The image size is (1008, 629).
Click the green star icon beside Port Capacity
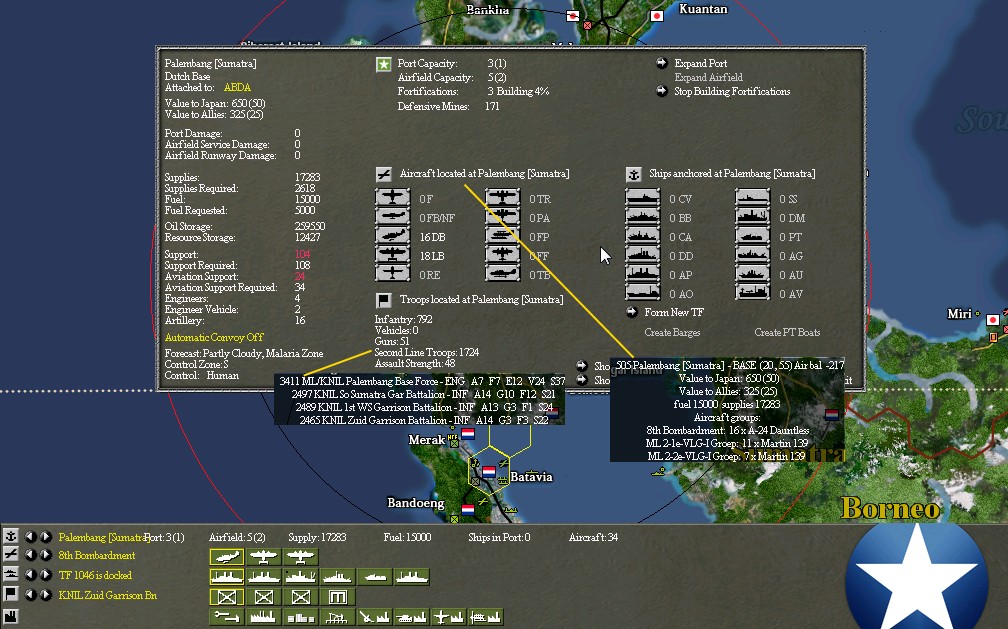point(383,64)
